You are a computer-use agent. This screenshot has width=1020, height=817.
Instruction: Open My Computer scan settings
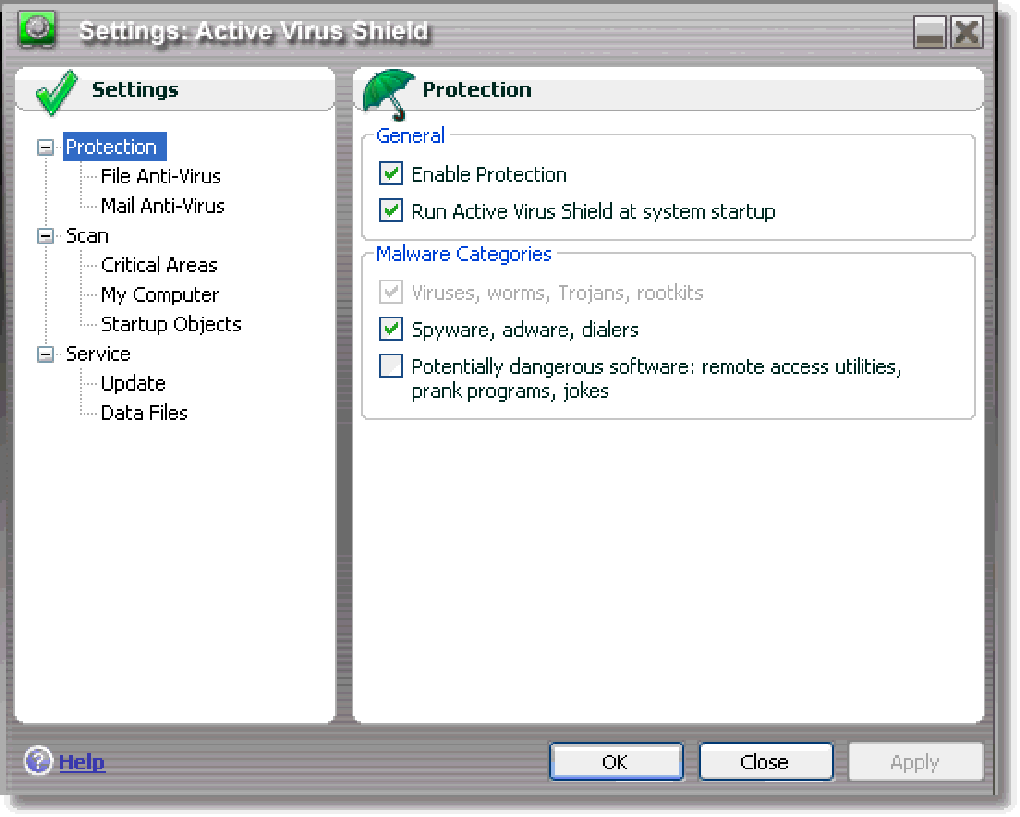pyautogui.click(x=160, y=295)
